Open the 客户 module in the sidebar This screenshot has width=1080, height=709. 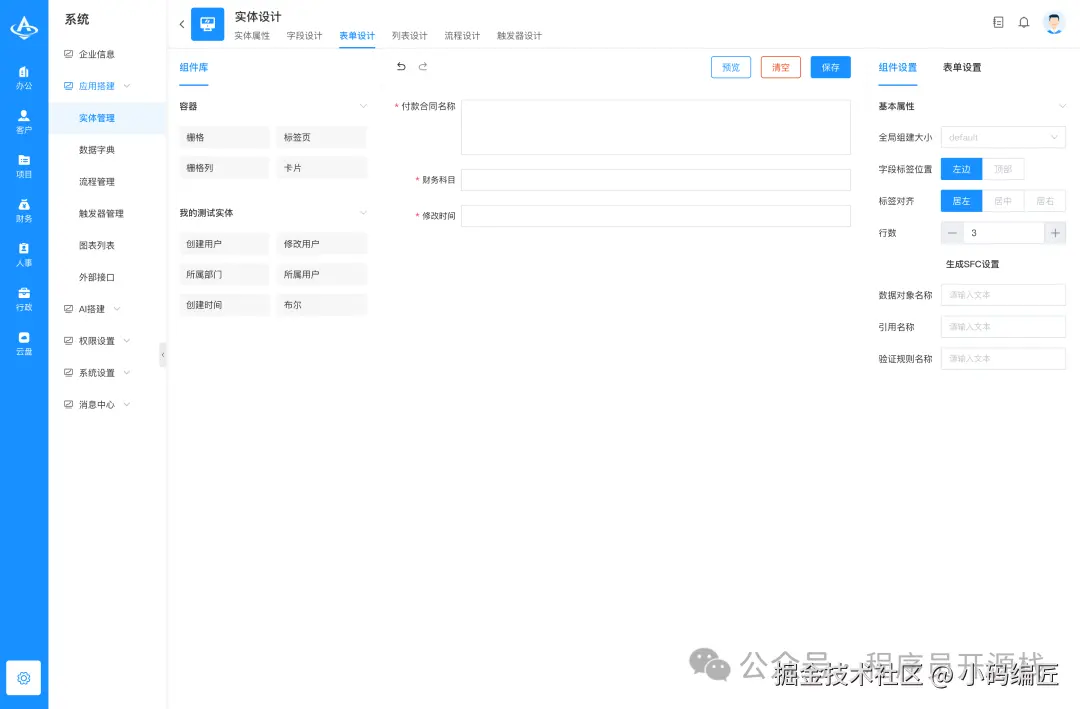pyautogui.click(x=24, y=121)
